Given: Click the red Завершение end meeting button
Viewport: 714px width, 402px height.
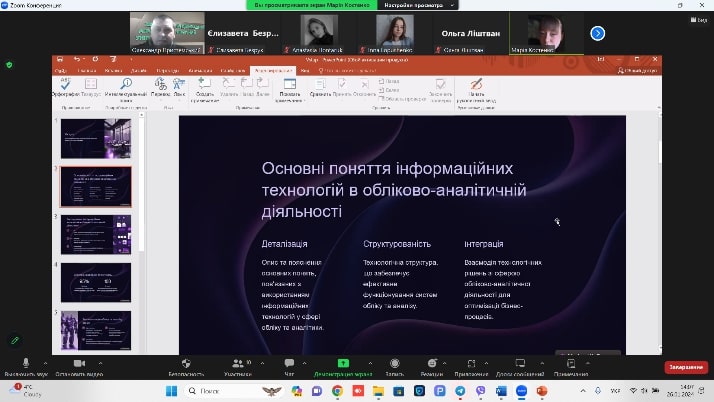Looking at the screenshot, I should 686,367.
